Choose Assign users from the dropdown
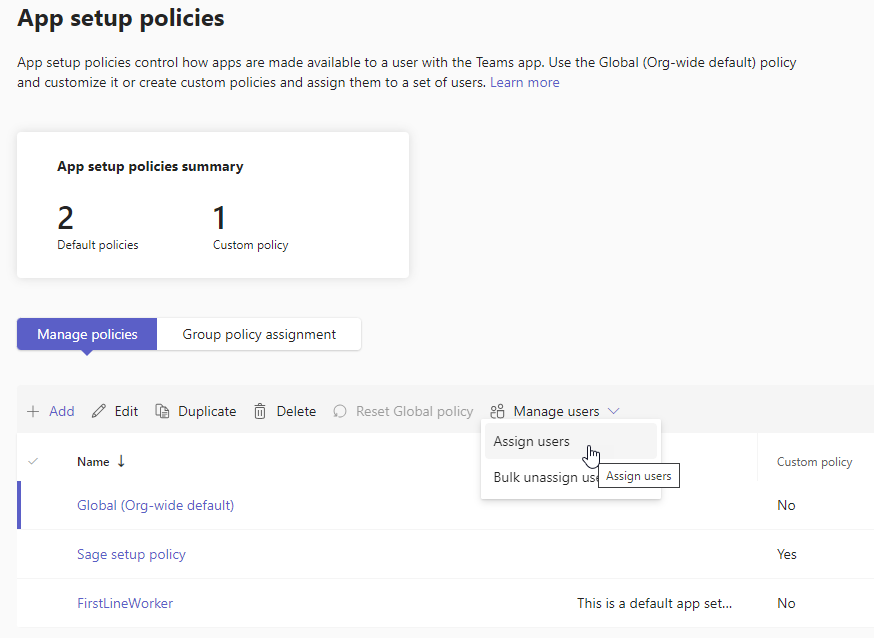 point(532,441)
